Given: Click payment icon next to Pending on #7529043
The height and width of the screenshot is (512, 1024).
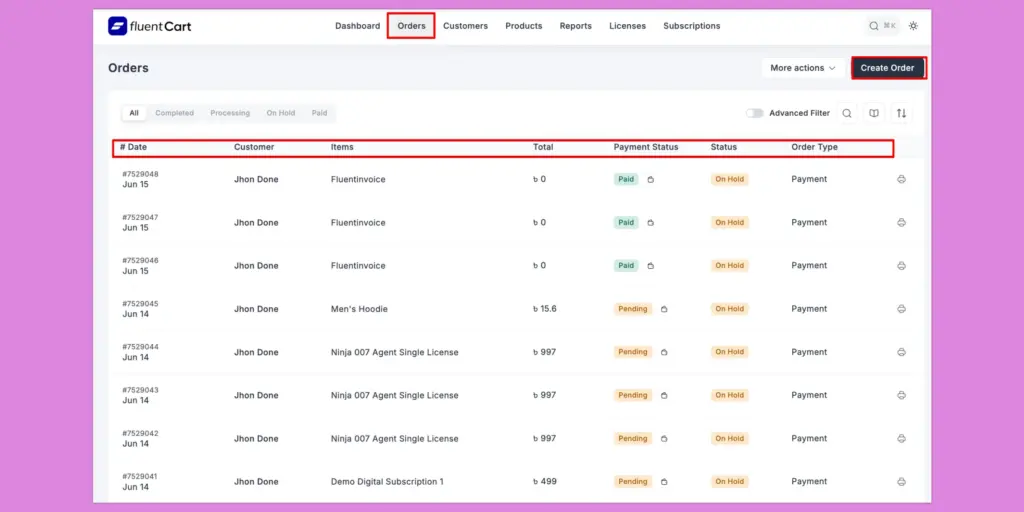Looking at the screenshot, I should 664,395.
